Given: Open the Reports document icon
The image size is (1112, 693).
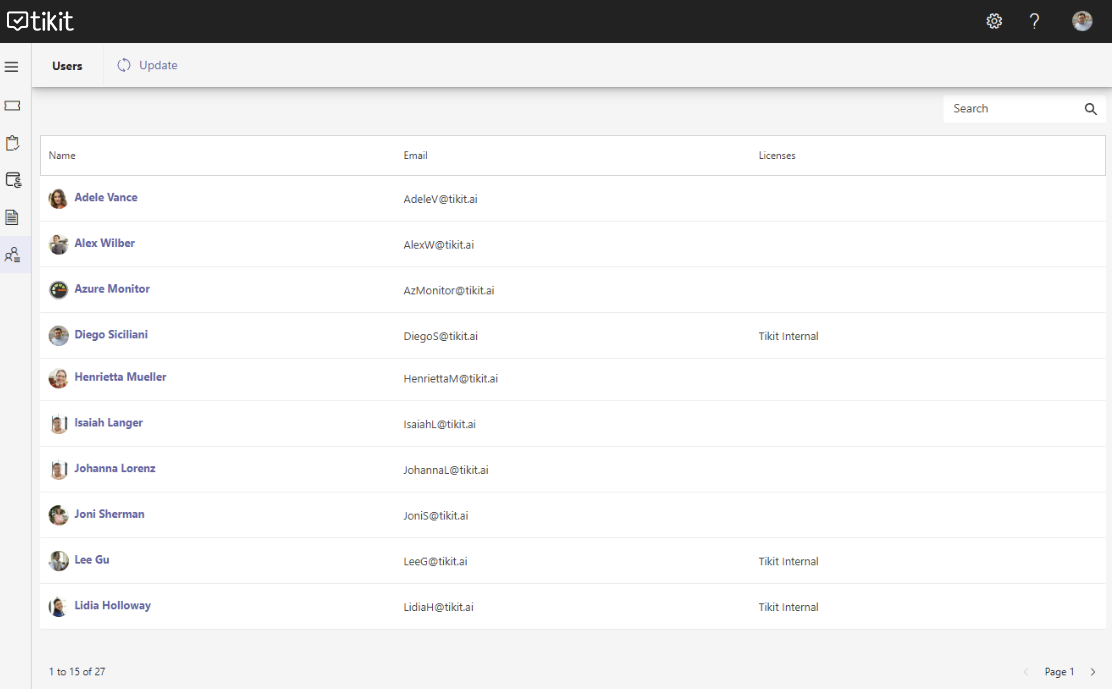Looking at the screenshot, I should [12, 216].
